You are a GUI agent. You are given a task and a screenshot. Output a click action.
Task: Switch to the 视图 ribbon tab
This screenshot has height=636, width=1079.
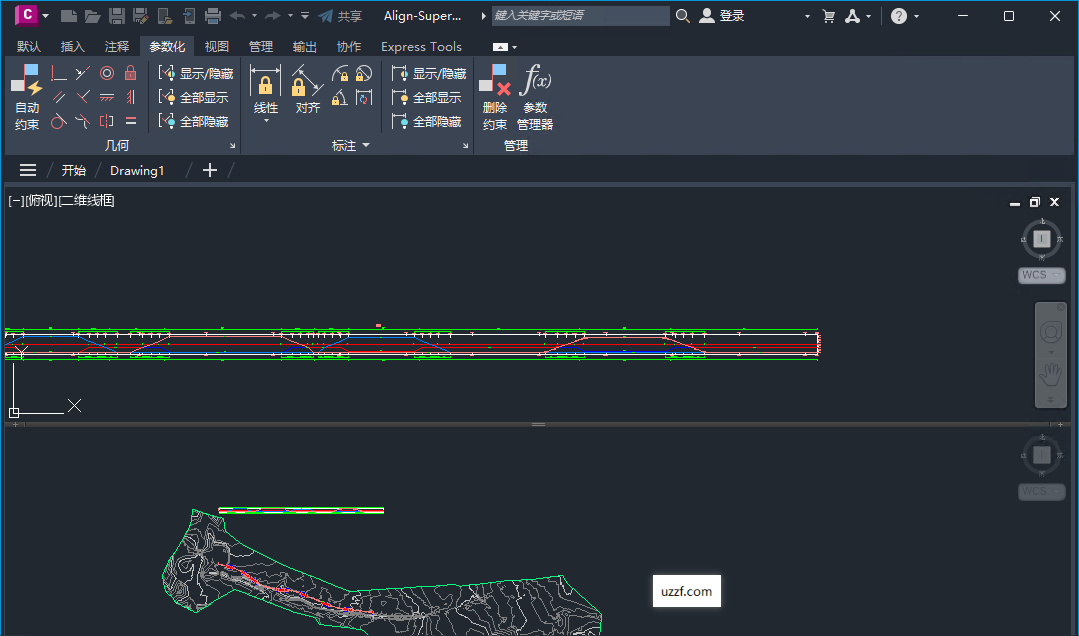coord(215,46)
